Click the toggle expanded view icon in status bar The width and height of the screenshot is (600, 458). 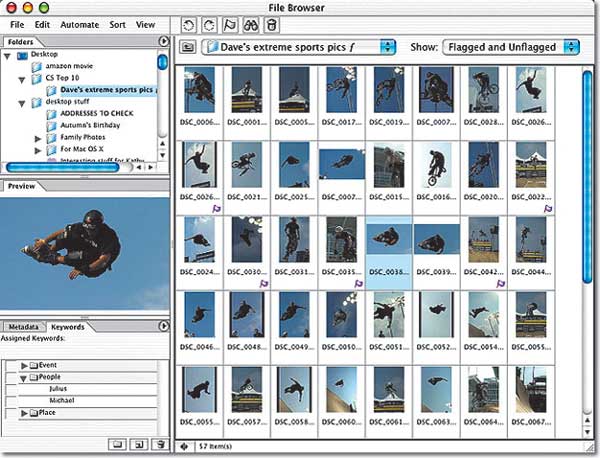[x=184, y=447]
